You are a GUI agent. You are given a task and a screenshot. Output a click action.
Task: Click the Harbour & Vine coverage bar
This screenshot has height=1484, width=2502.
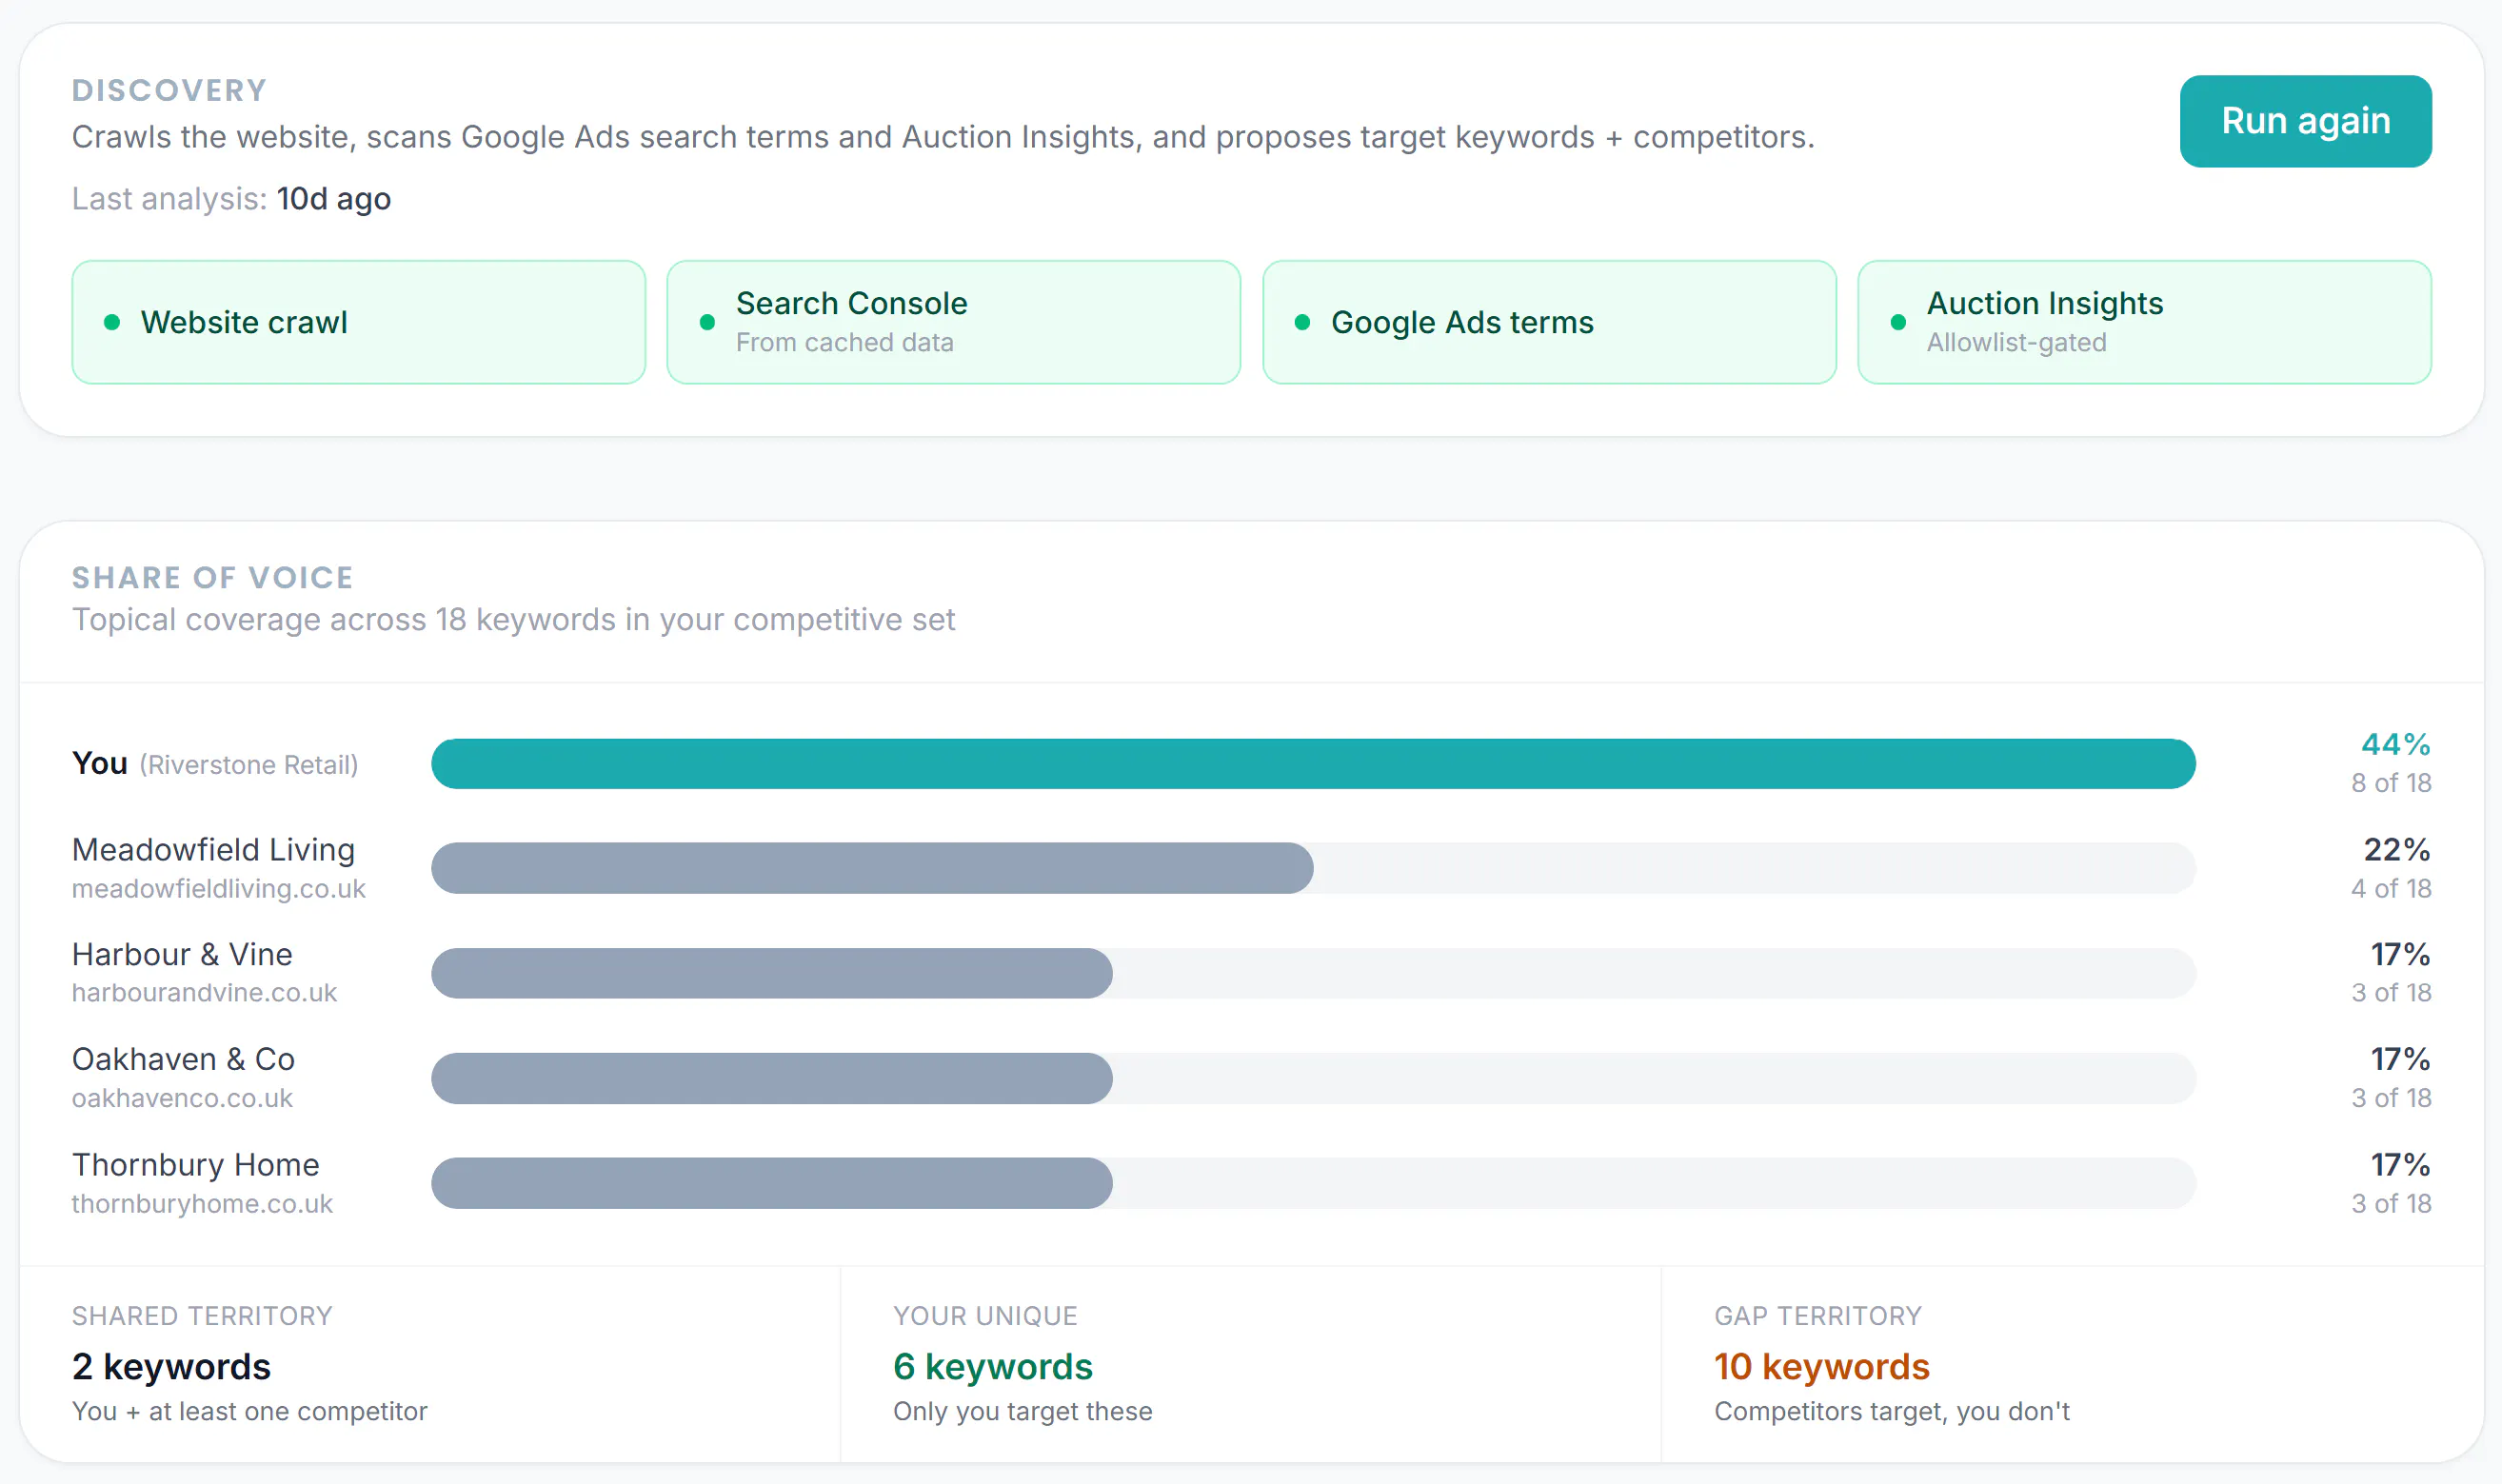pos(771,973)
